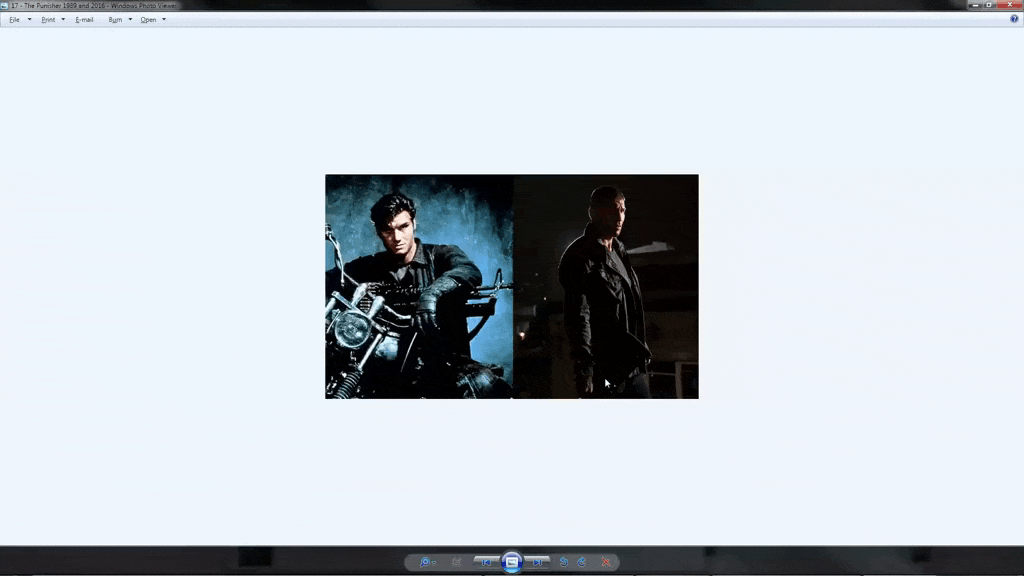Close the Windows Photo Viewer window
1024x576 pixels.
1008,5
